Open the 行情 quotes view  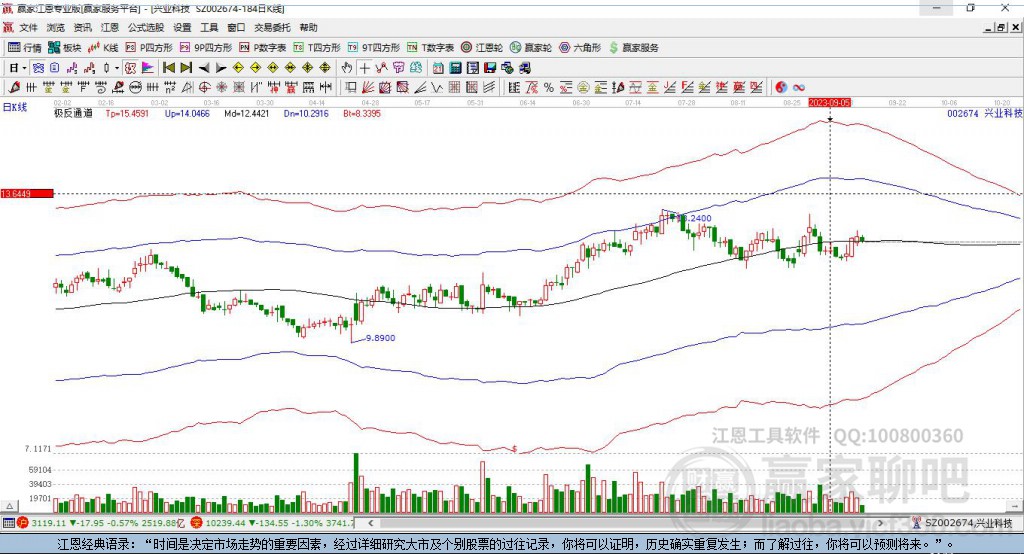coord(25,48)
